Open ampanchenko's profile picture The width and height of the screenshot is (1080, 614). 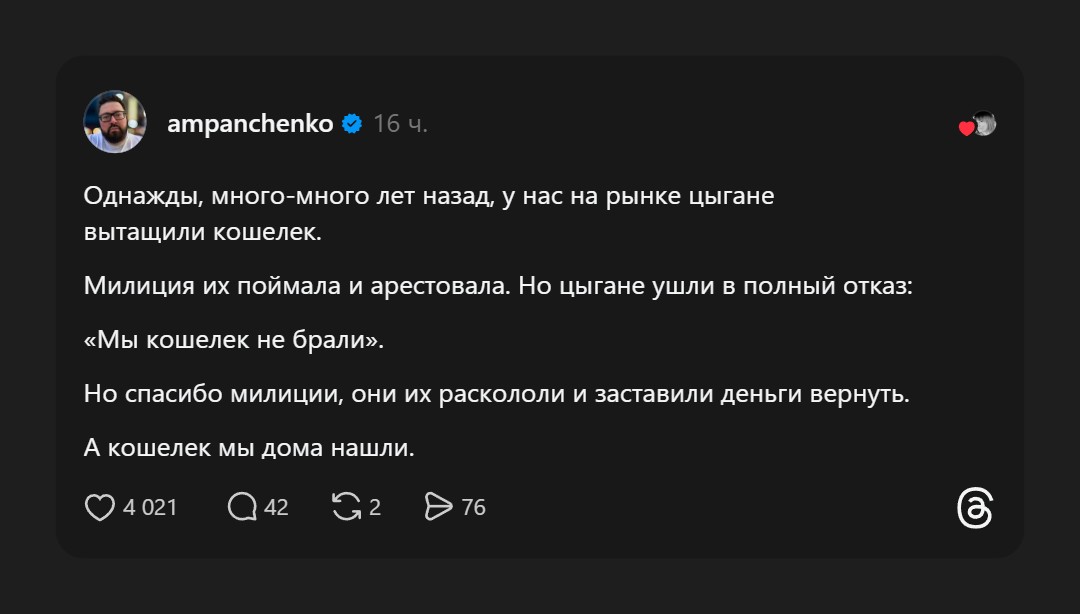[115, 122]
